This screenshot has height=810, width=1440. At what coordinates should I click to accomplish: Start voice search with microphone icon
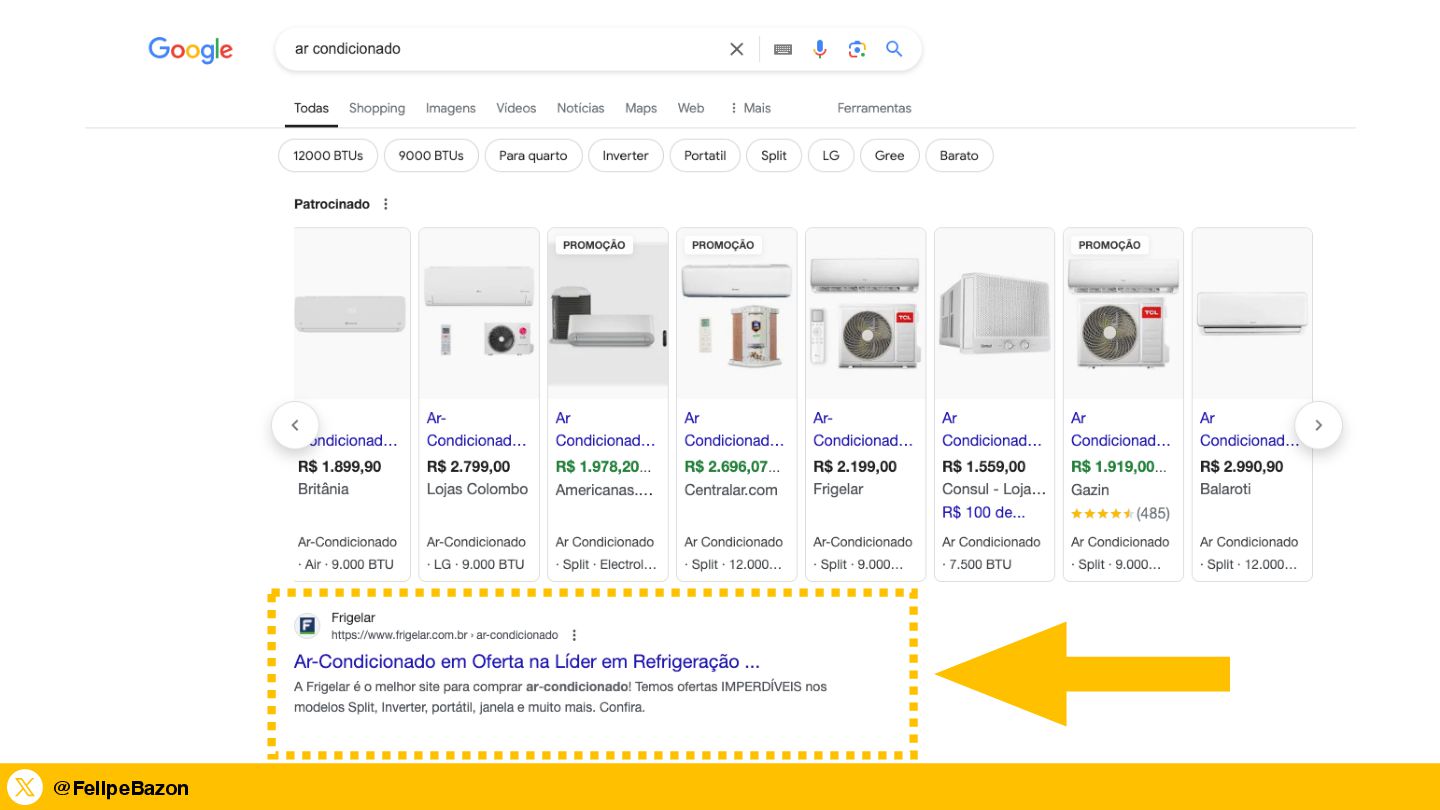tap(820, 49)
